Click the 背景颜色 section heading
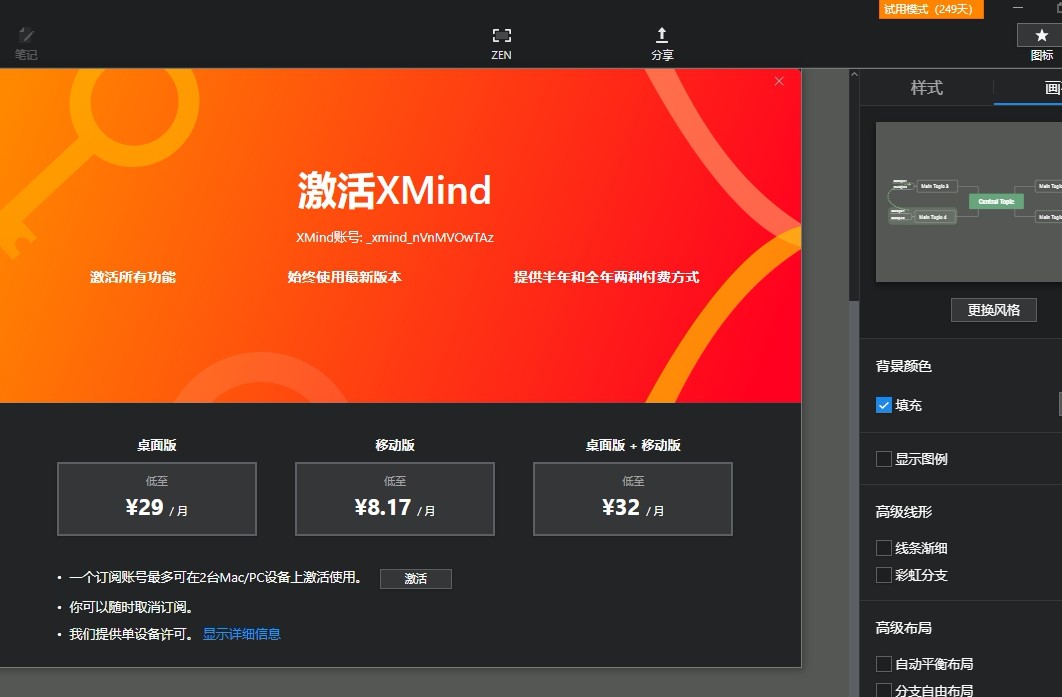Screen dimensions: 1062x697 click(904, 366)
